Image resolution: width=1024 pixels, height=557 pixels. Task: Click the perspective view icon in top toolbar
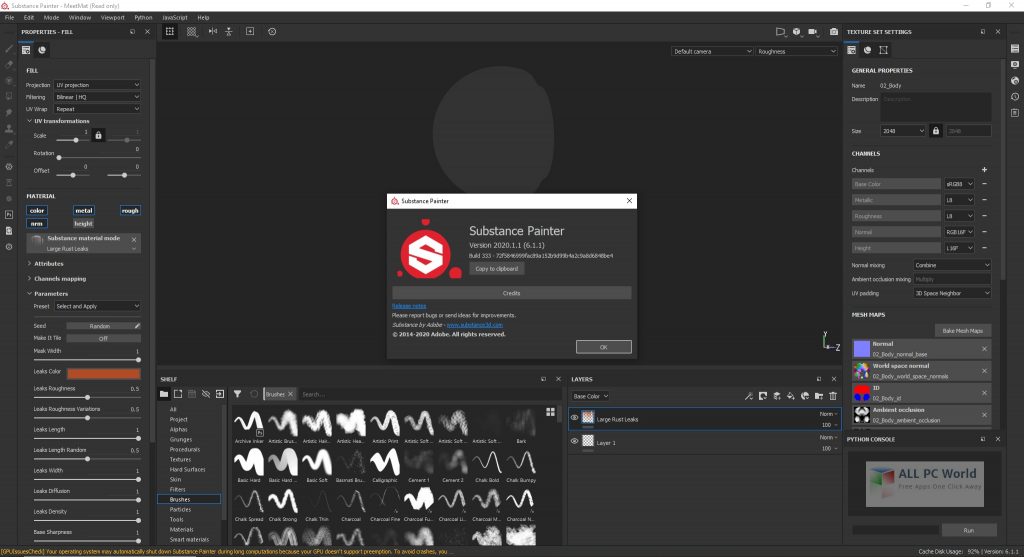click(x=780, y=31)
